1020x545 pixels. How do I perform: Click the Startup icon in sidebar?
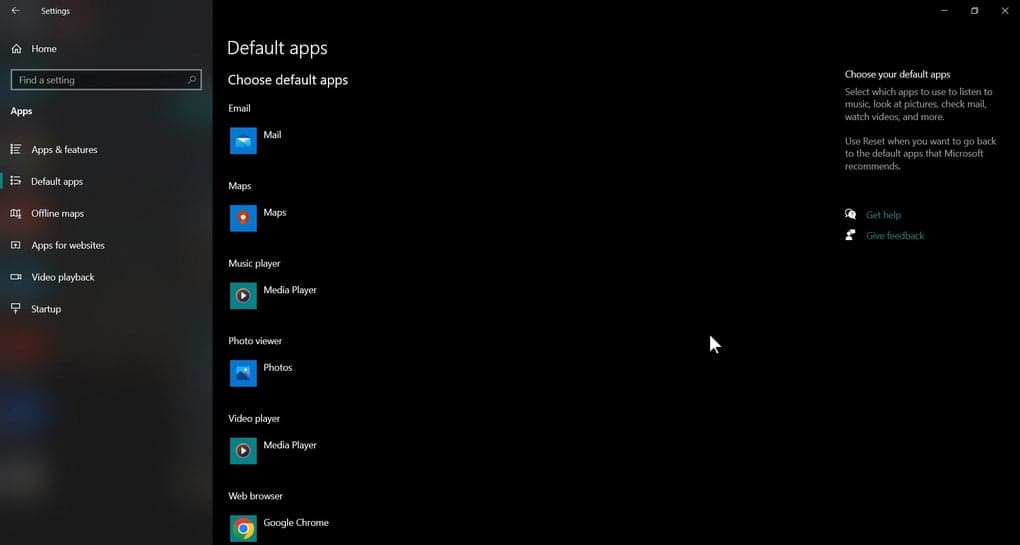[x=16, y=309]
